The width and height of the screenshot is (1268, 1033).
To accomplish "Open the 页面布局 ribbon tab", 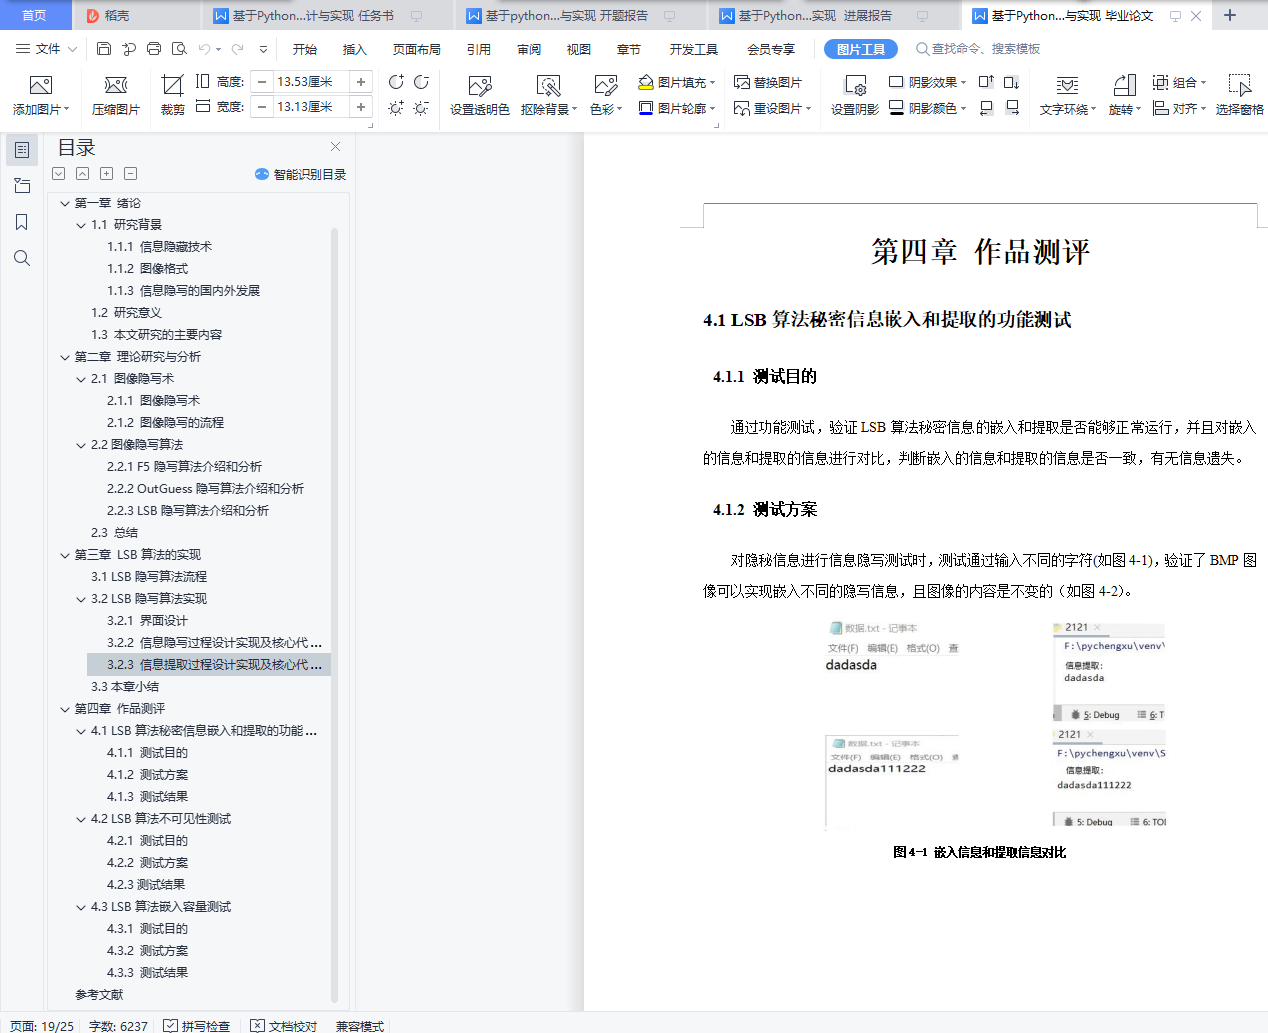I will (417, 49).
